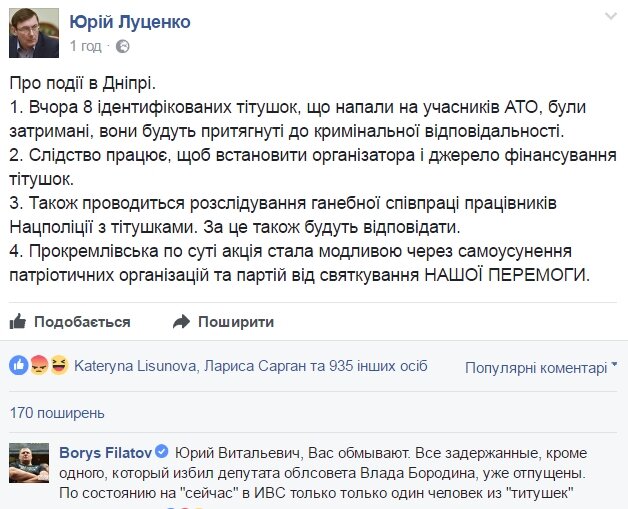Open the 170 поширень shares list

[57, 412]
